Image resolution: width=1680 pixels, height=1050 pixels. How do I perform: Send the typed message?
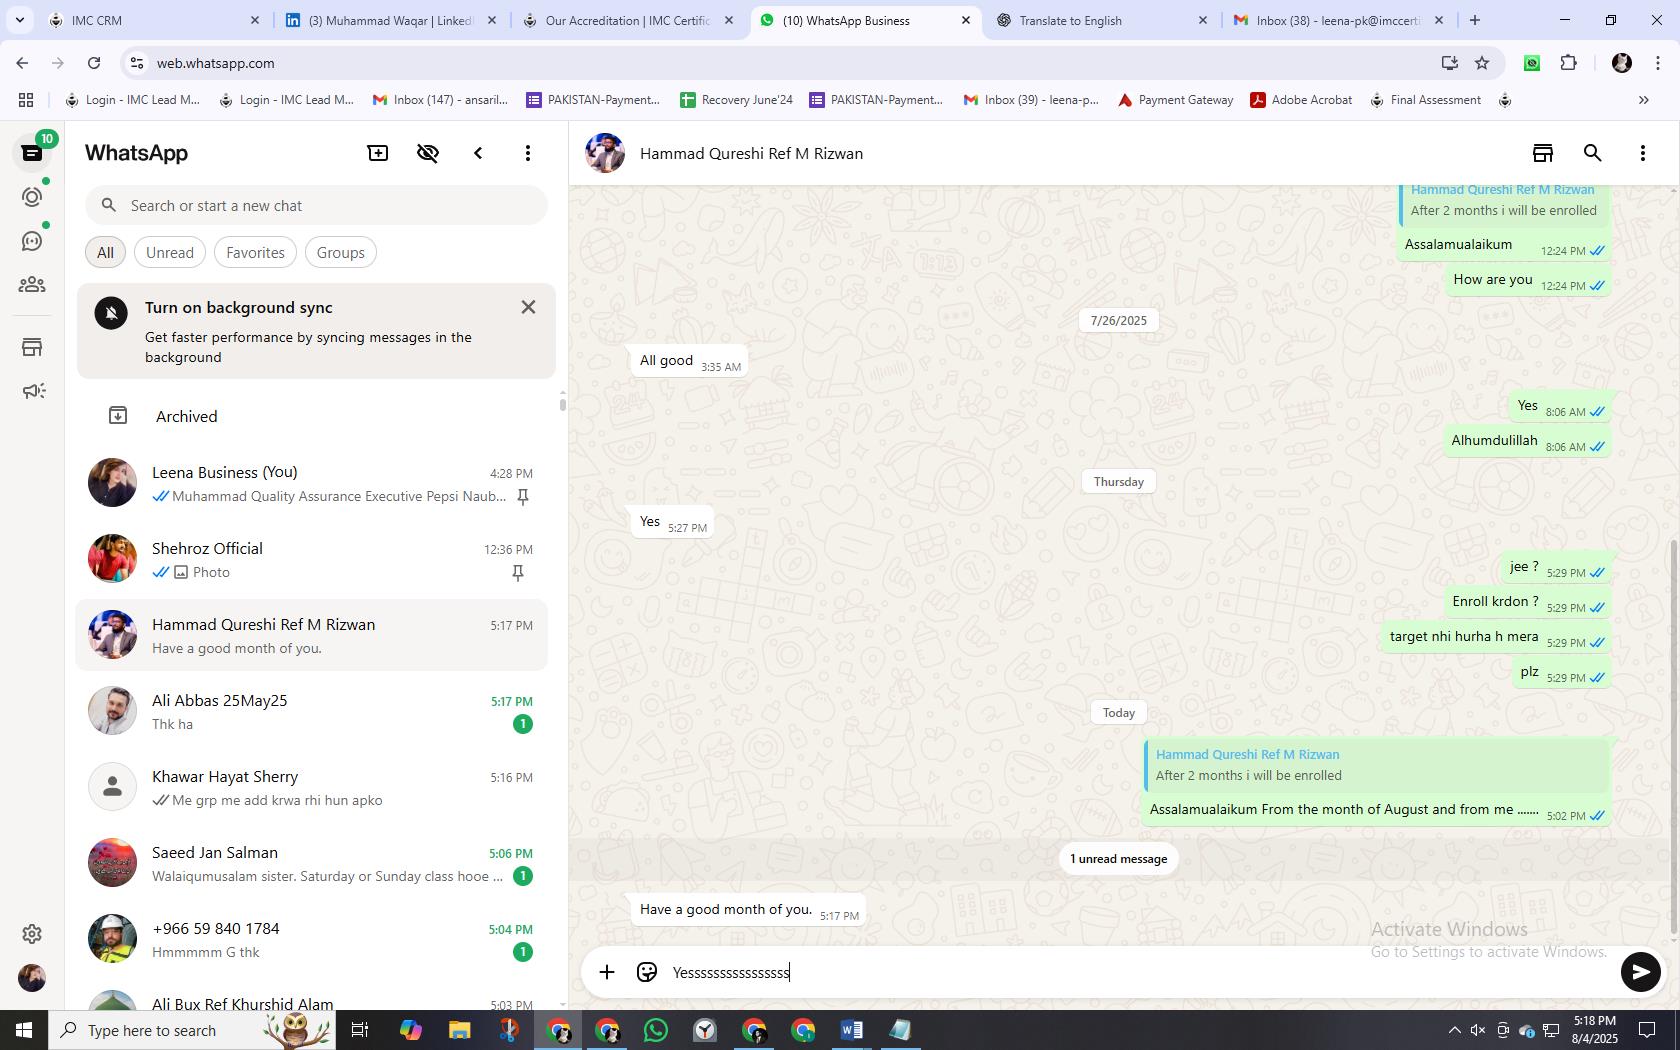point(1640,972)
